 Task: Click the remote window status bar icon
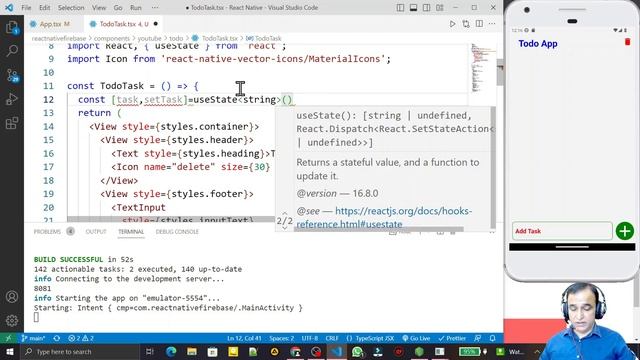(x=8, y=338)
